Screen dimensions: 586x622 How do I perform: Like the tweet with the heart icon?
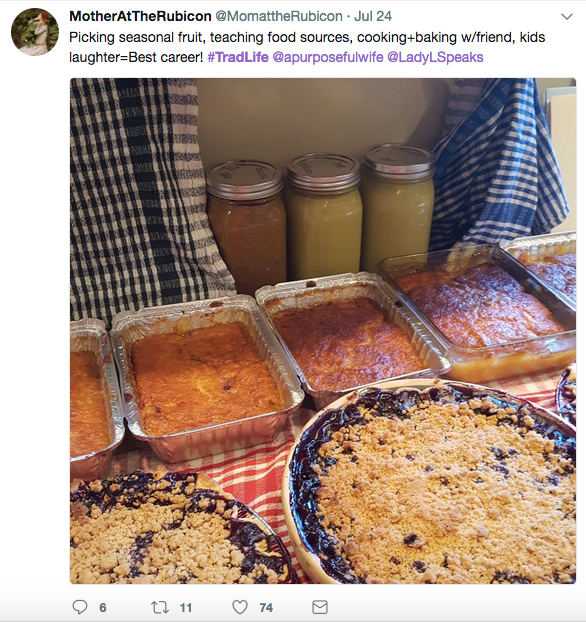point(240,607)
